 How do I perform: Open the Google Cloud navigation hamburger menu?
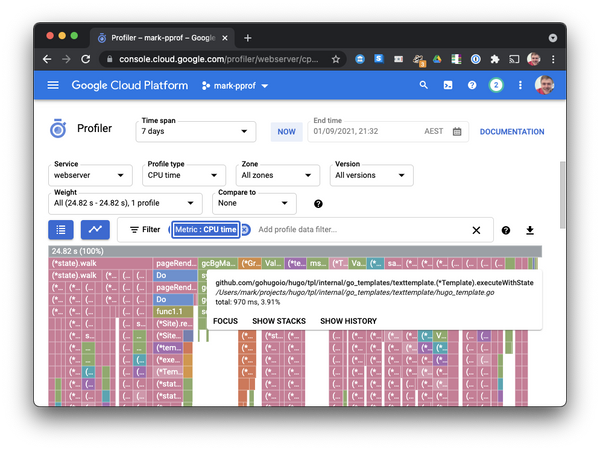[53, 86]
